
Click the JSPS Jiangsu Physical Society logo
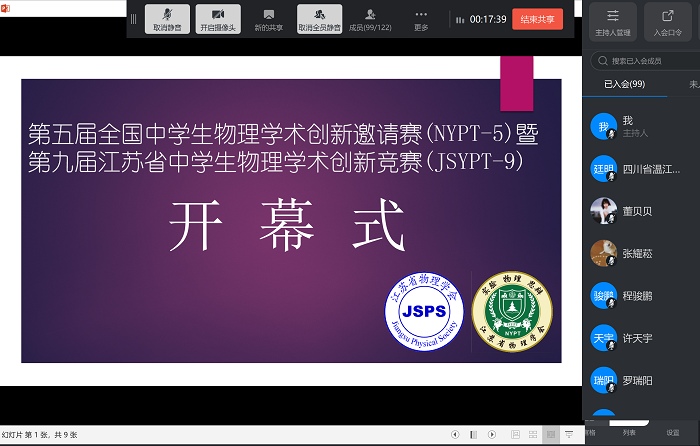(424, 312)
